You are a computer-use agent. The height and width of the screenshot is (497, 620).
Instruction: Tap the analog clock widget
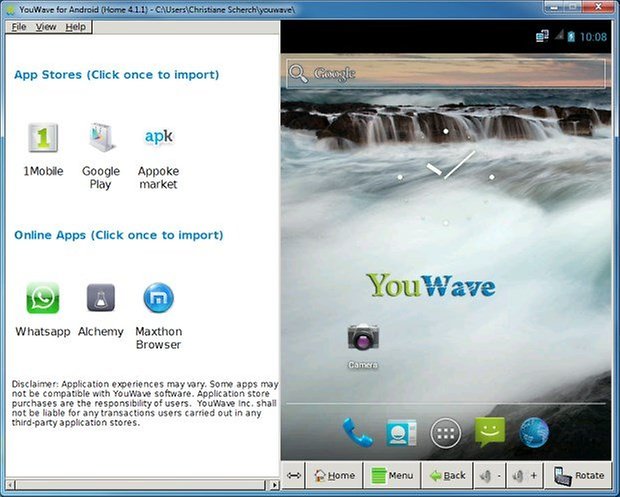[446, 177]
